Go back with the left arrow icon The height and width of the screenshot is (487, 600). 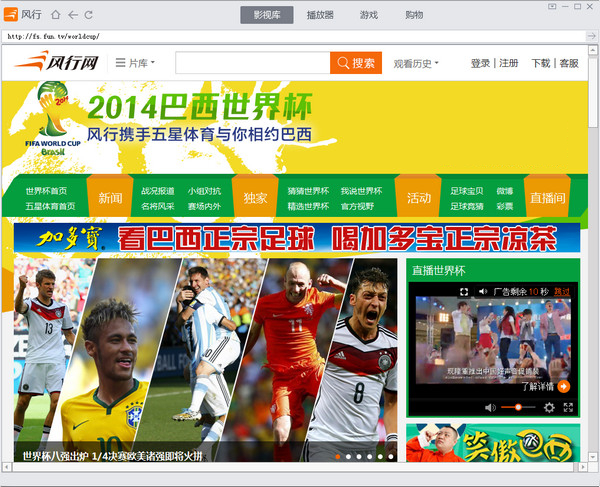tap(73, 15)
